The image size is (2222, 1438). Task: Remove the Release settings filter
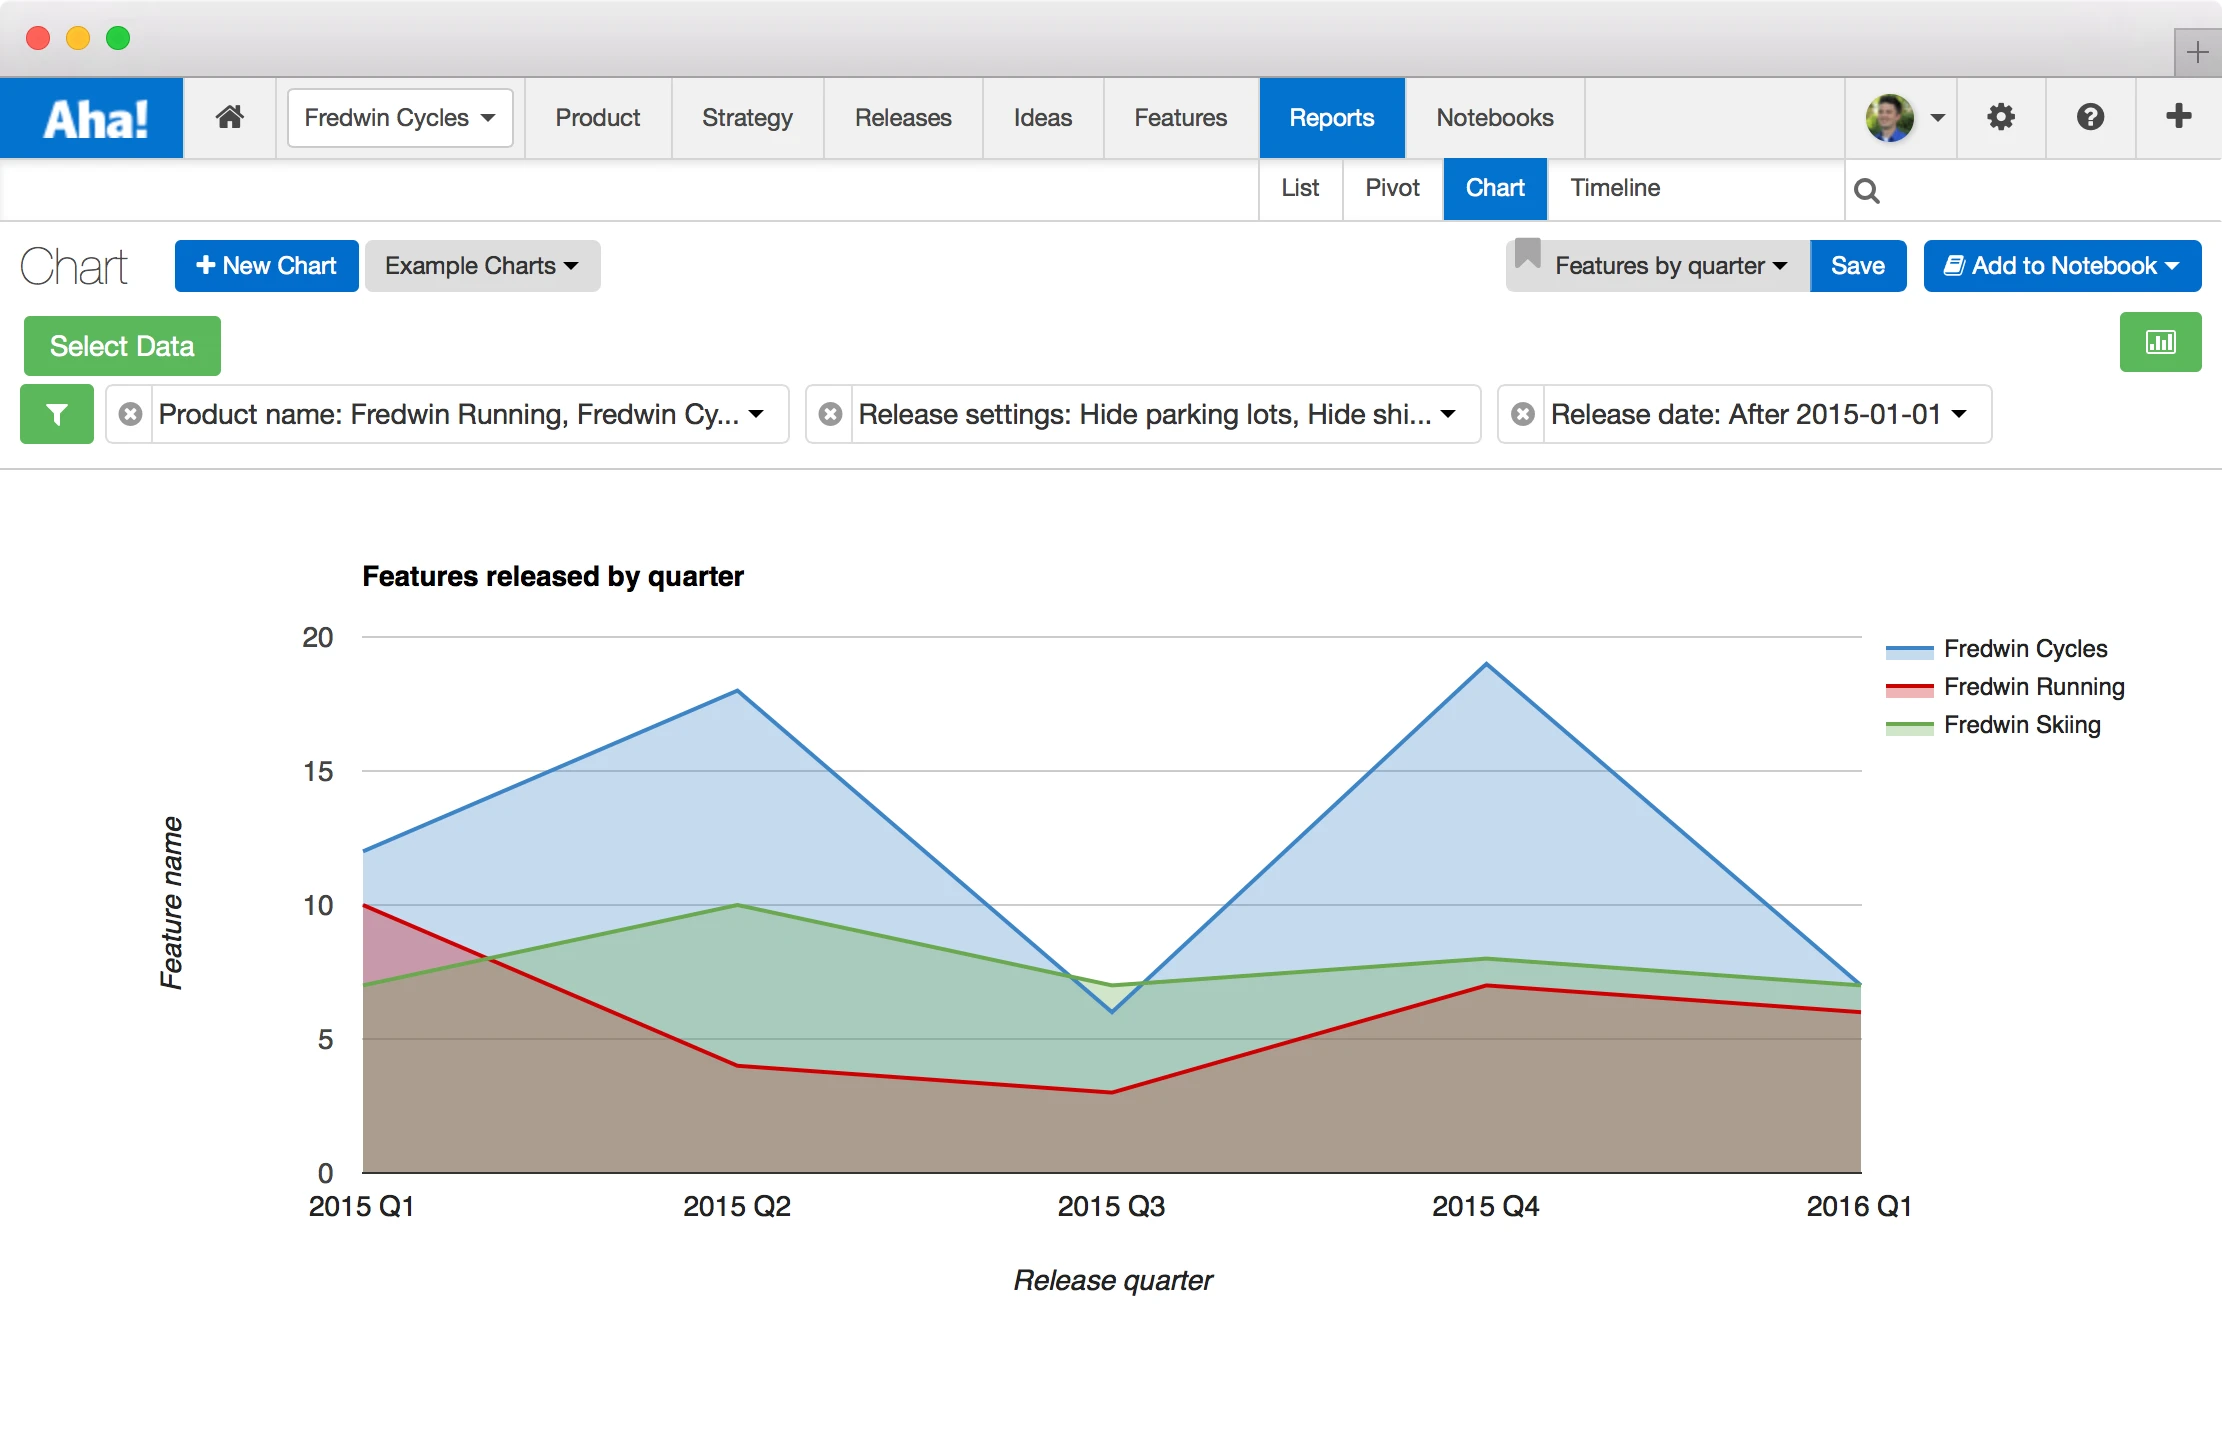tap(830, 414)
